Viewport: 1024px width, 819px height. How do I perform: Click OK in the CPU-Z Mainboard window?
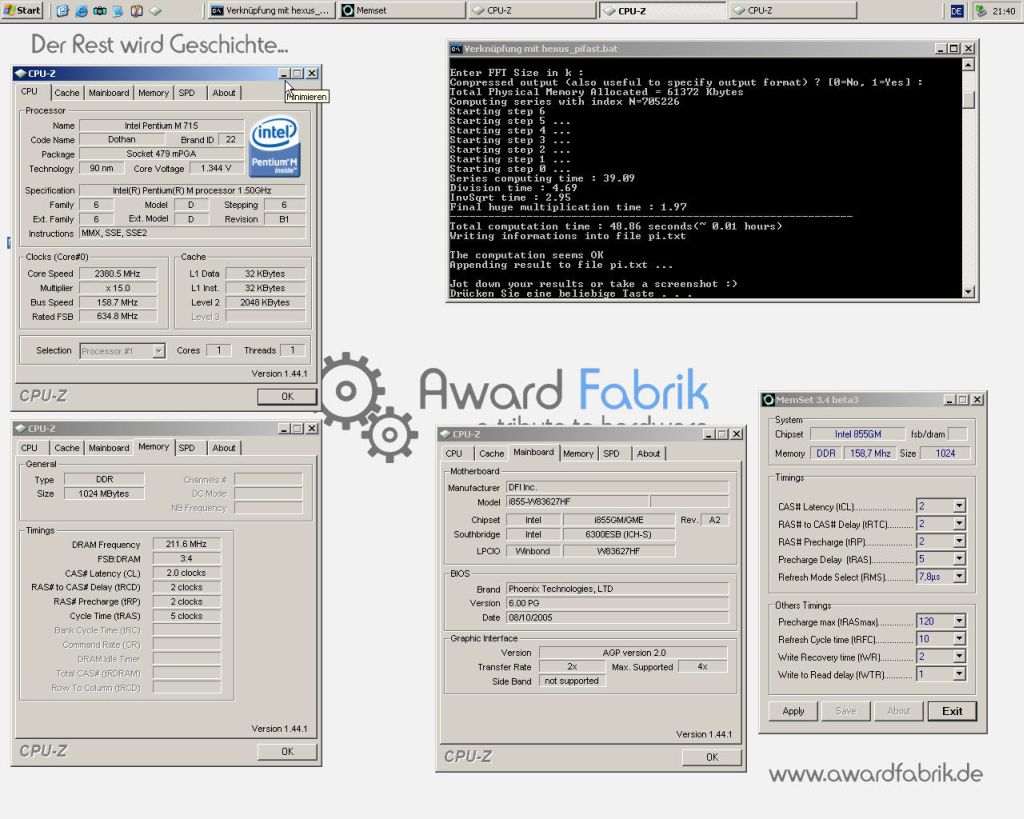tap(712, 757)
